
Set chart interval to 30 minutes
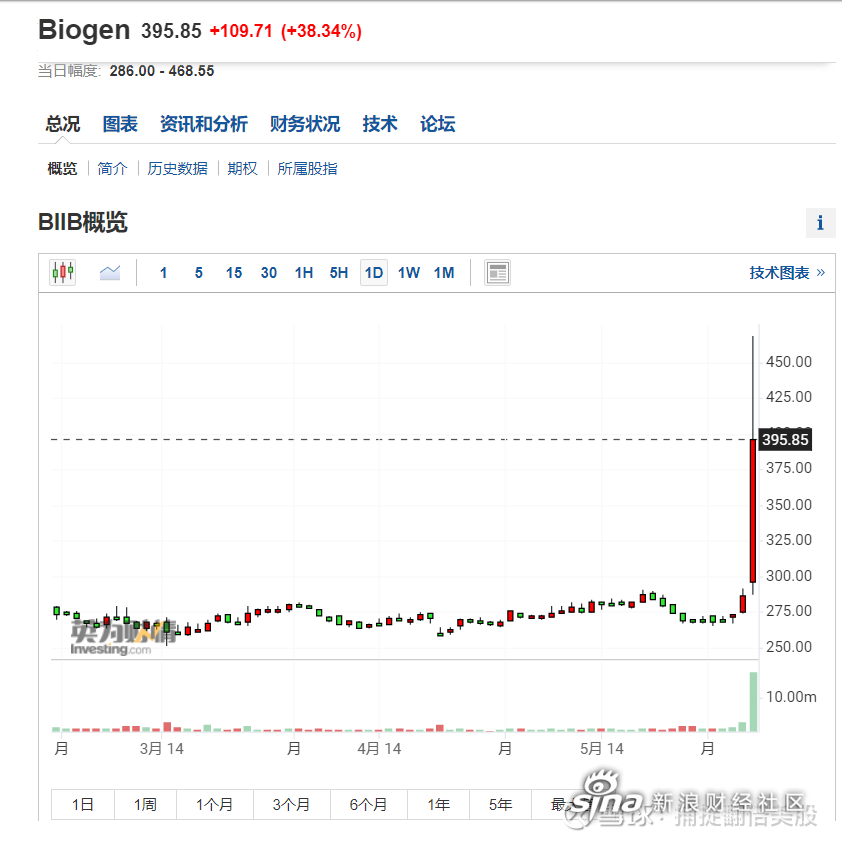tap(268, 273)
